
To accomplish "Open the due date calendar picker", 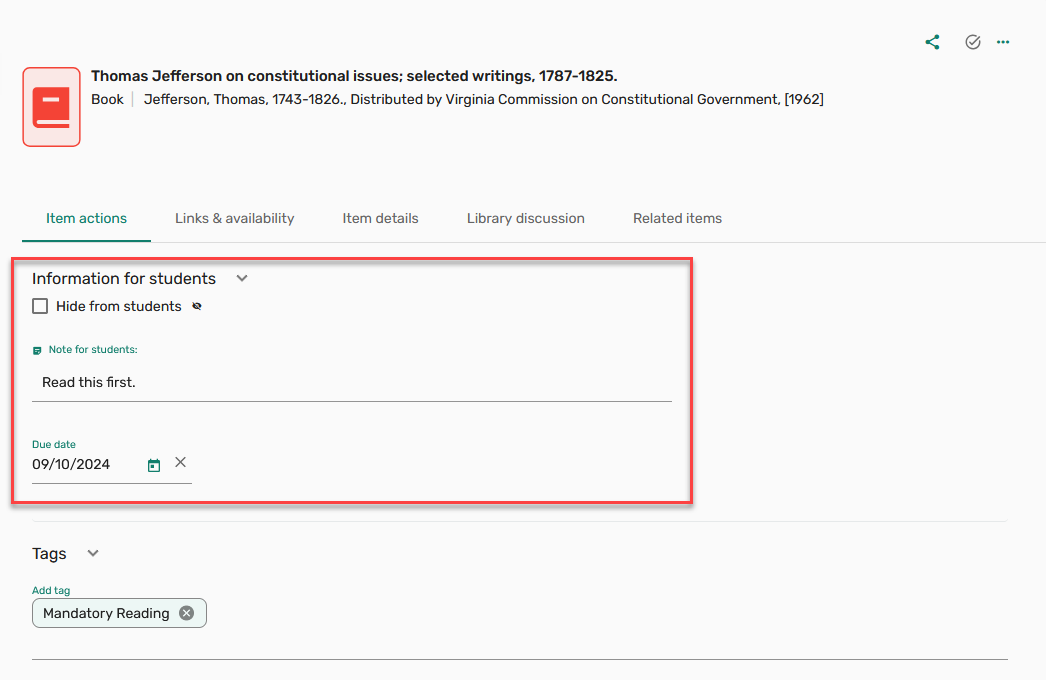I will pos(154,465).
